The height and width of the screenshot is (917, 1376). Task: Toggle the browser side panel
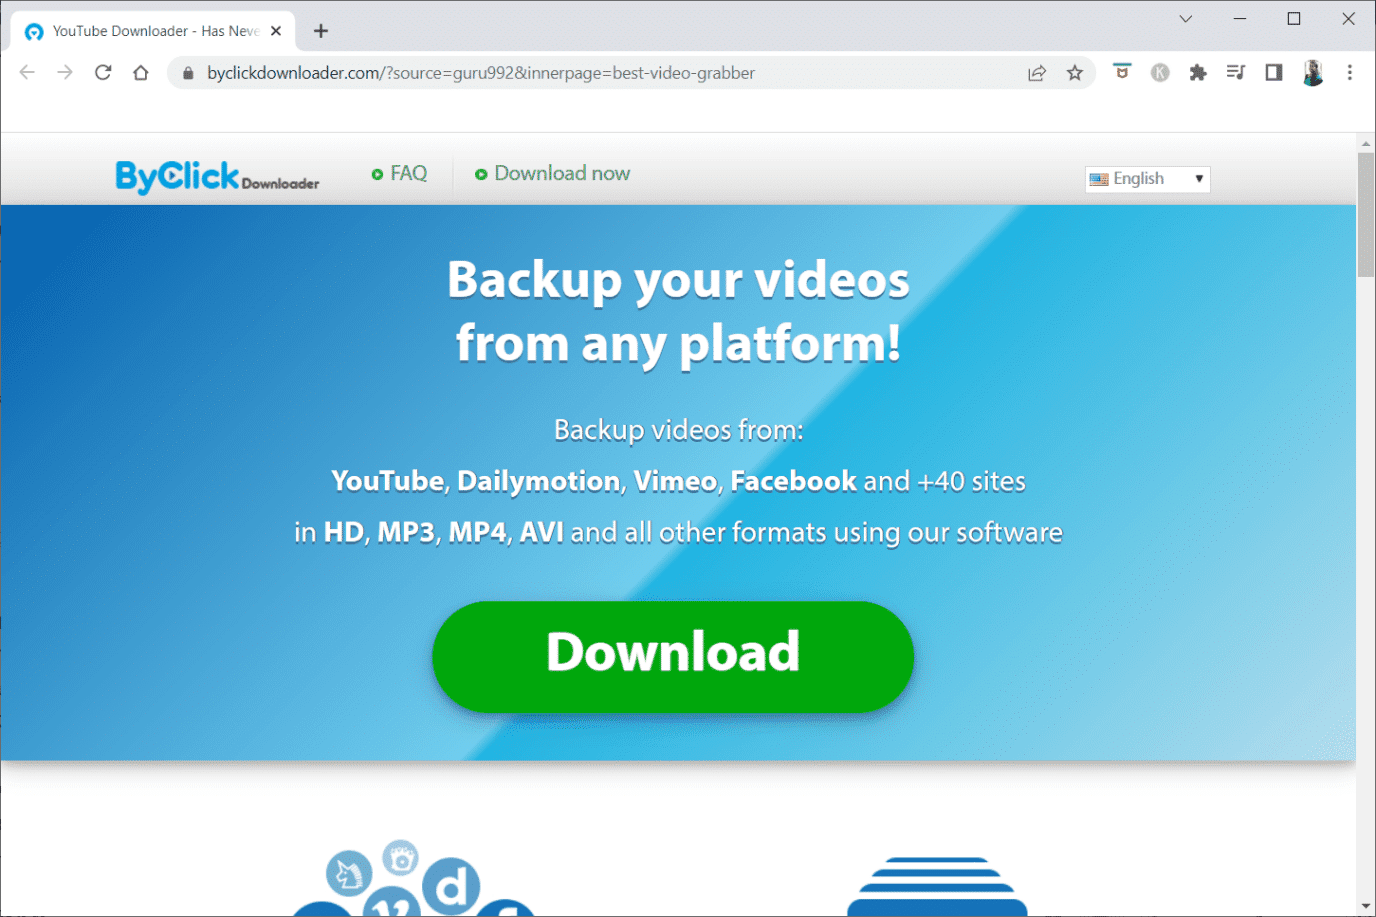coord(1274,72)
